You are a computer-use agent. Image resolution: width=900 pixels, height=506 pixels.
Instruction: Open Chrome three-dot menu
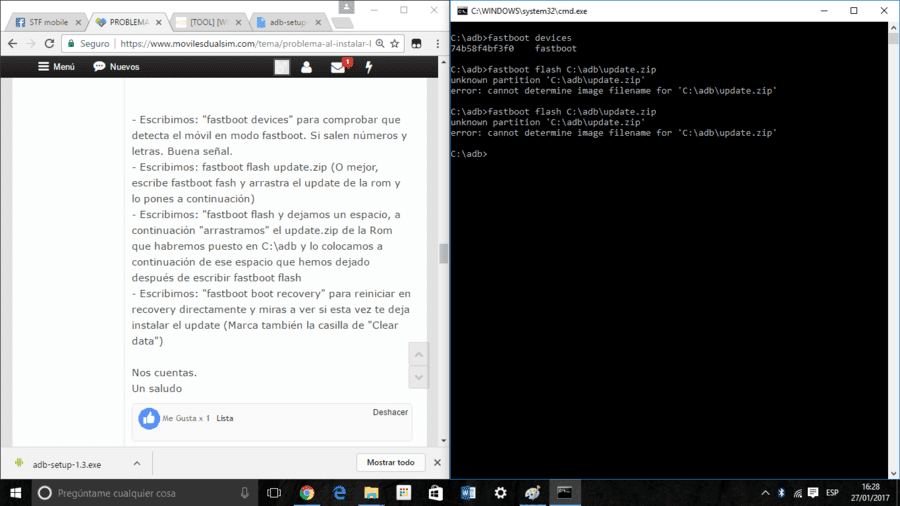(437, 44)
